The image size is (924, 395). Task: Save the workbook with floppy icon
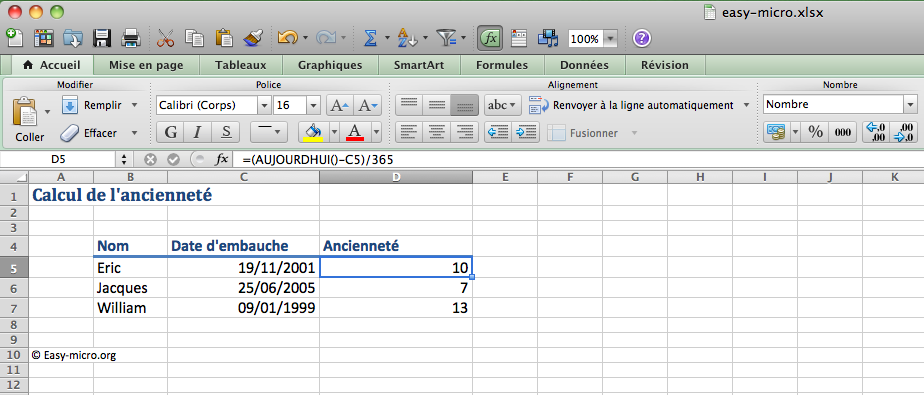pos(103,38)
